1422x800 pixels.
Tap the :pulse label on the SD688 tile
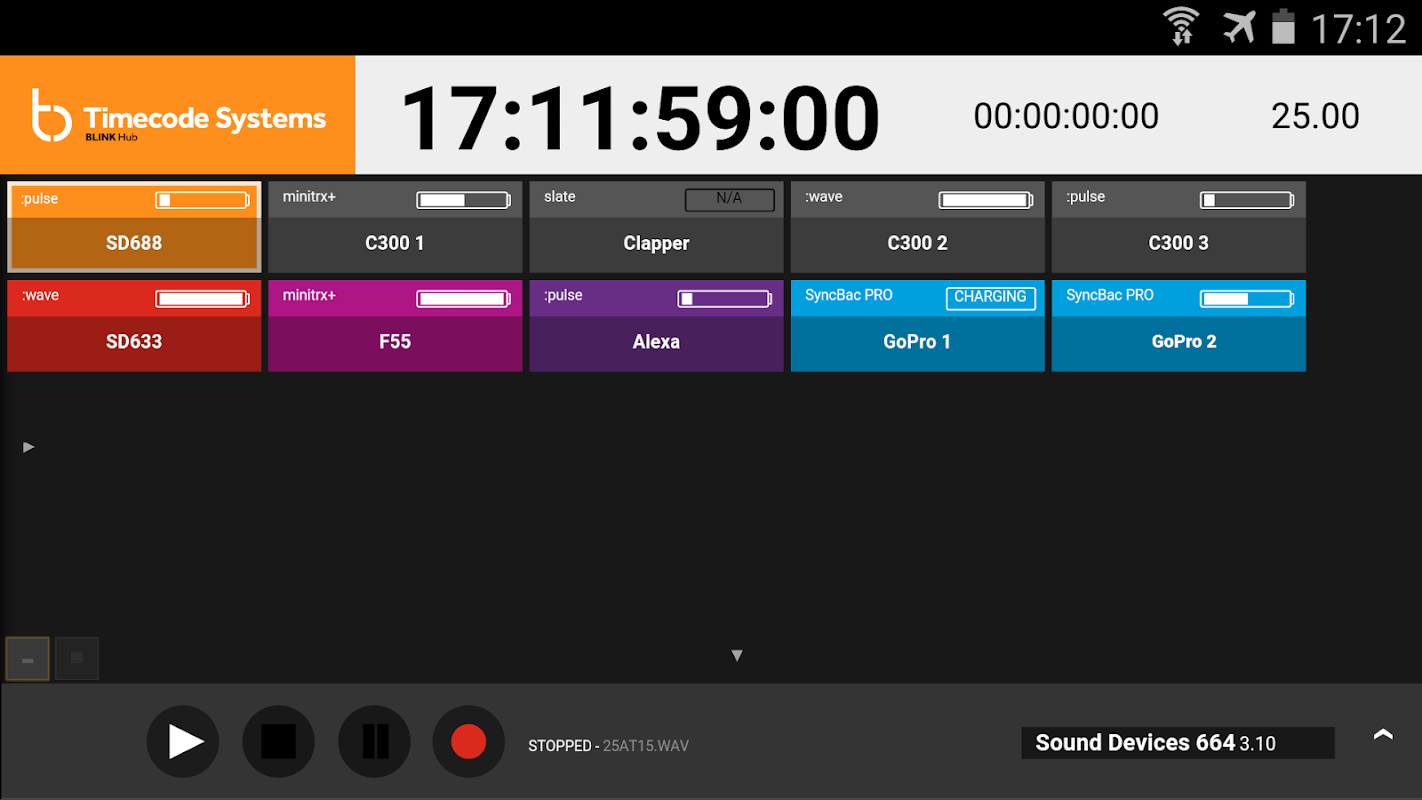(40, 199)
